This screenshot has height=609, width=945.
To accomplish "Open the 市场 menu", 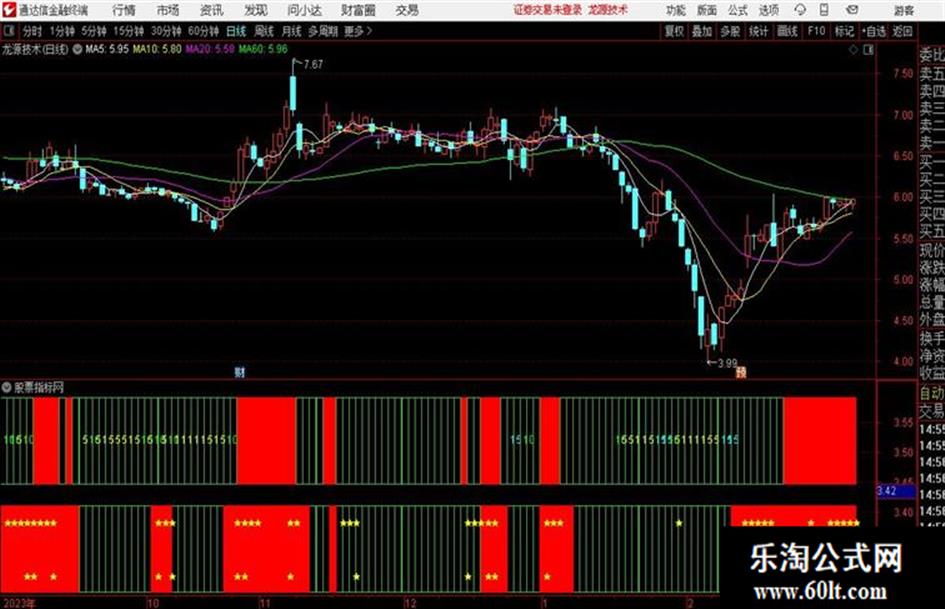I will point(168,10).
